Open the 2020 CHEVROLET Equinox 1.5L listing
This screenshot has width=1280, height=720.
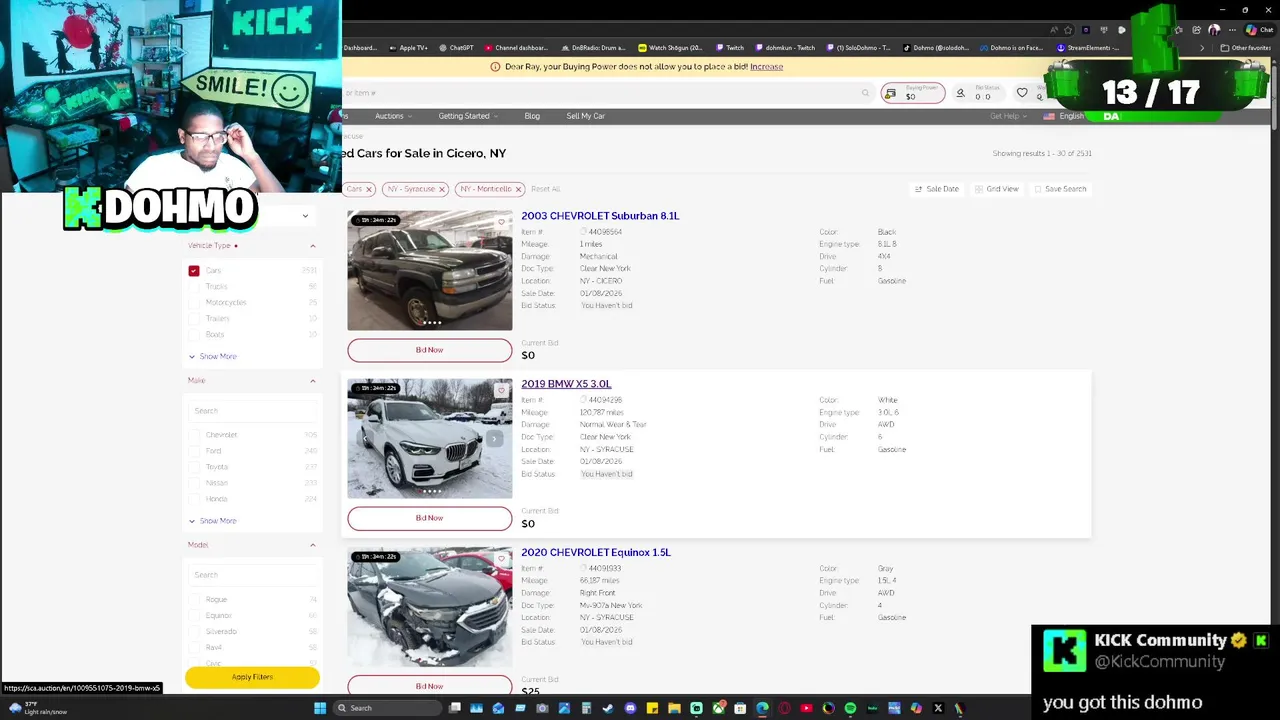[x=596, y=553]
